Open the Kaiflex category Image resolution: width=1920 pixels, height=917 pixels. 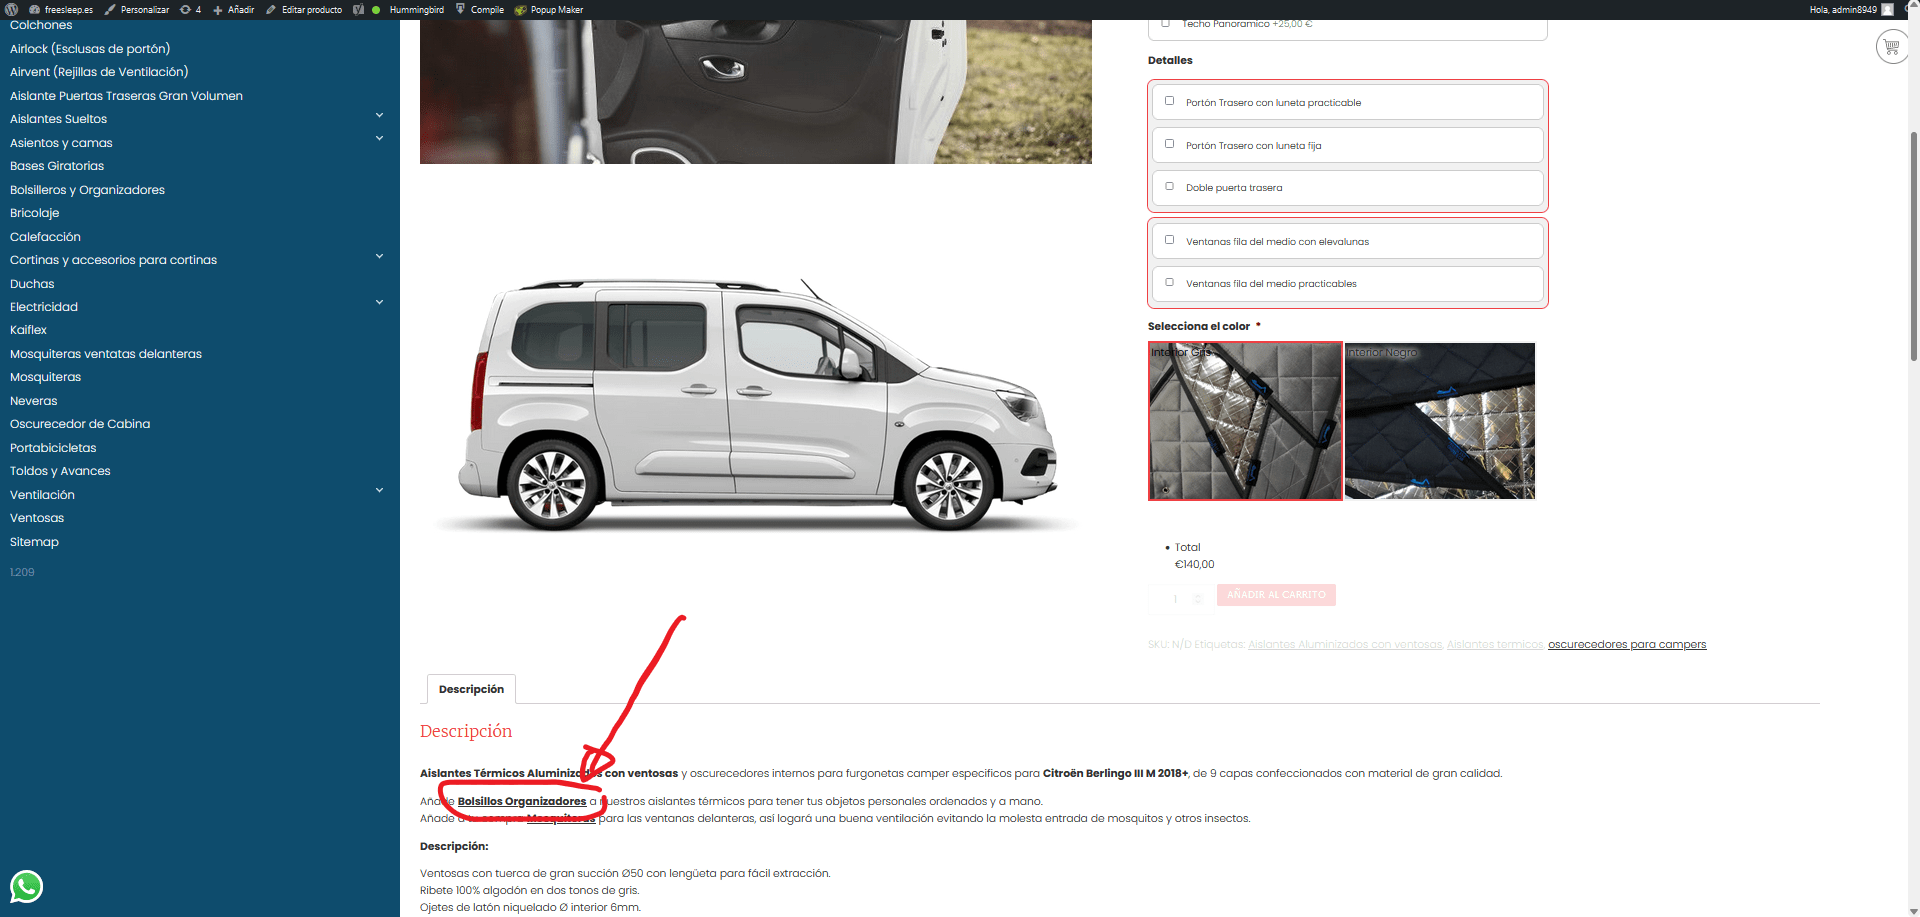(28, 330)
